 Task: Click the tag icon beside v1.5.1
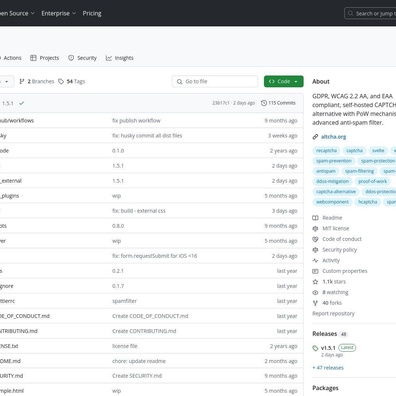pyautogui.click(x=315, y=348)
